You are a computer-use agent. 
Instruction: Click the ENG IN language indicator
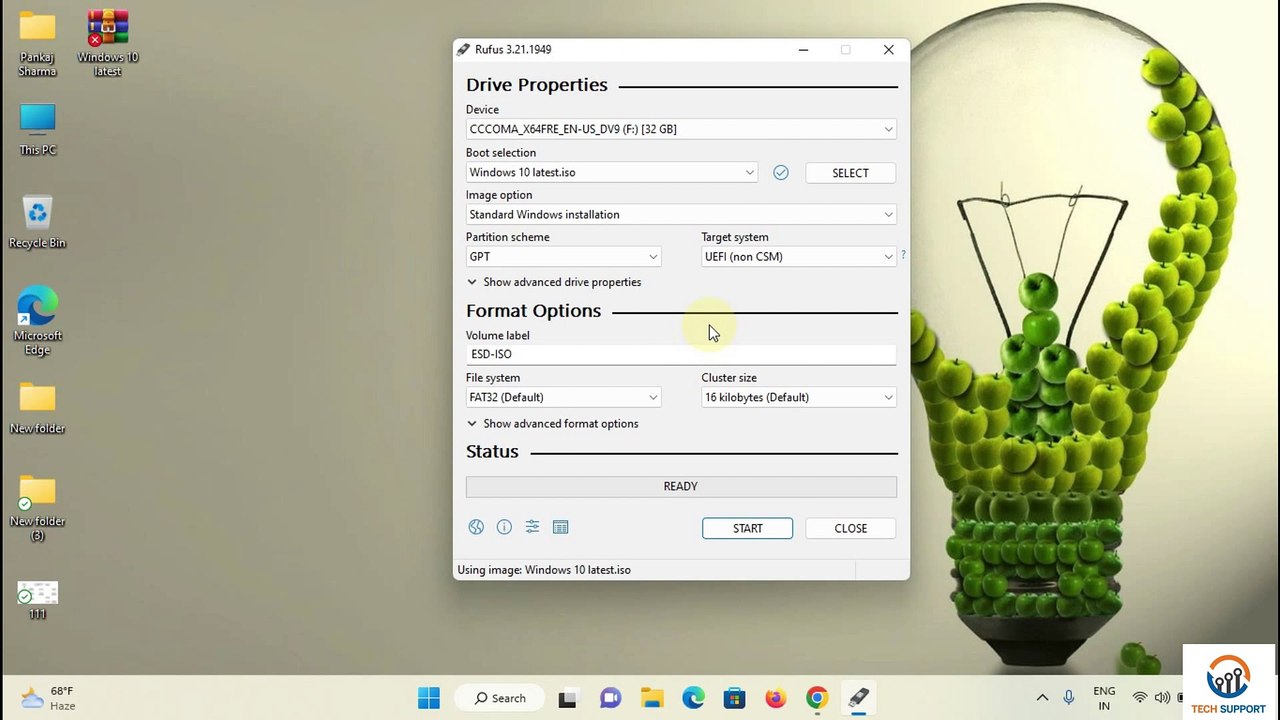click(x=1104, y=698)
